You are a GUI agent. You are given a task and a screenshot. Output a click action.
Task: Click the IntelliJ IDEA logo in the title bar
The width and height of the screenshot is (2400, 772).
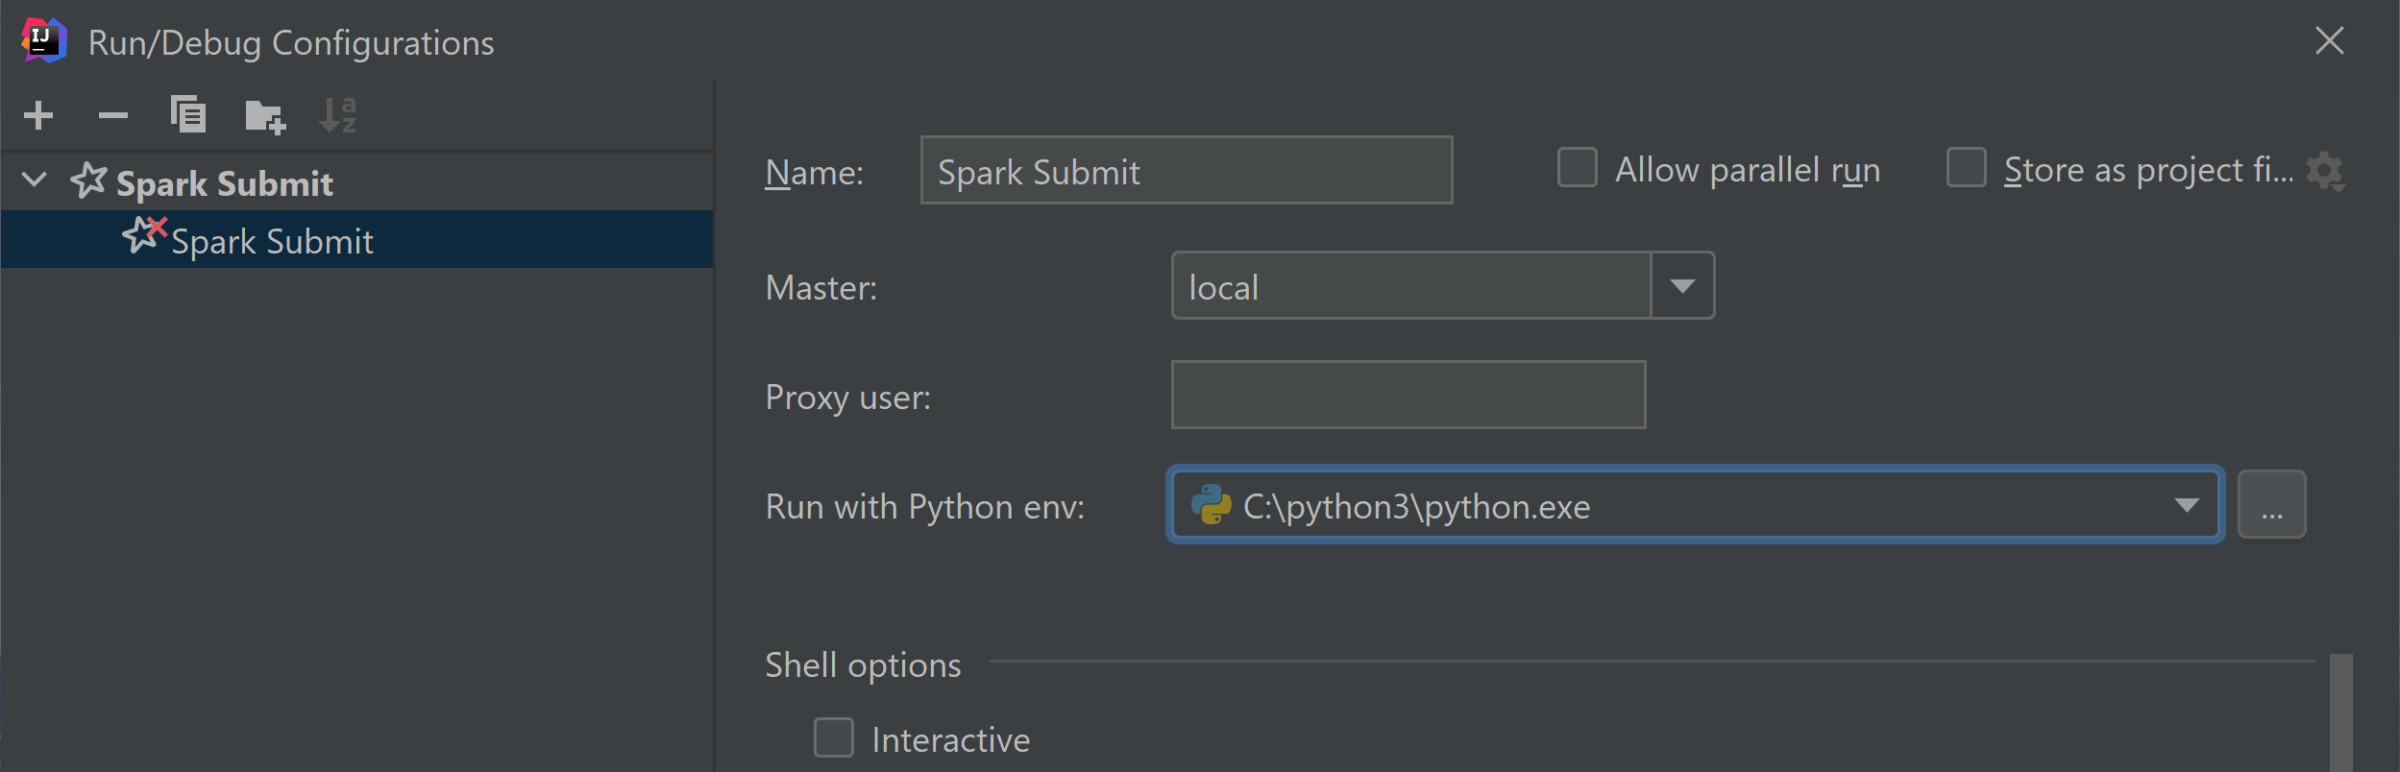click(43, 41)
